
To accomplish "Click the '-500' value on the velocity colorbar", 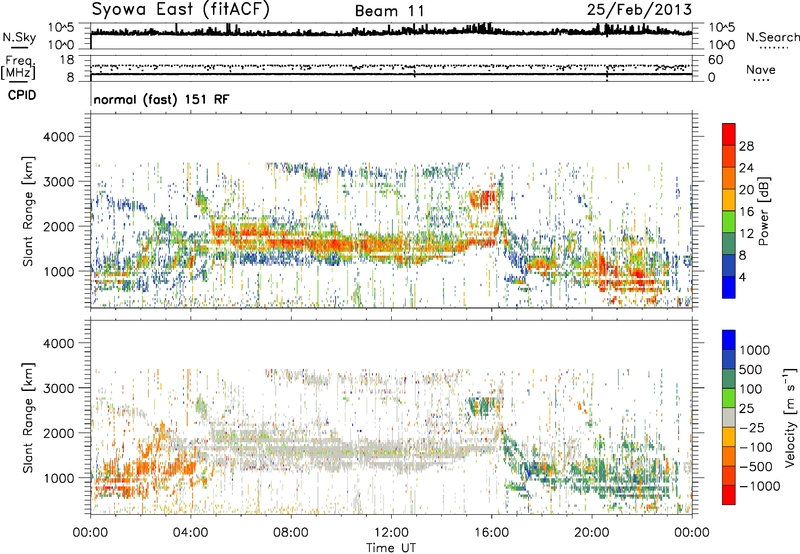I will click(x=756, y=467).
